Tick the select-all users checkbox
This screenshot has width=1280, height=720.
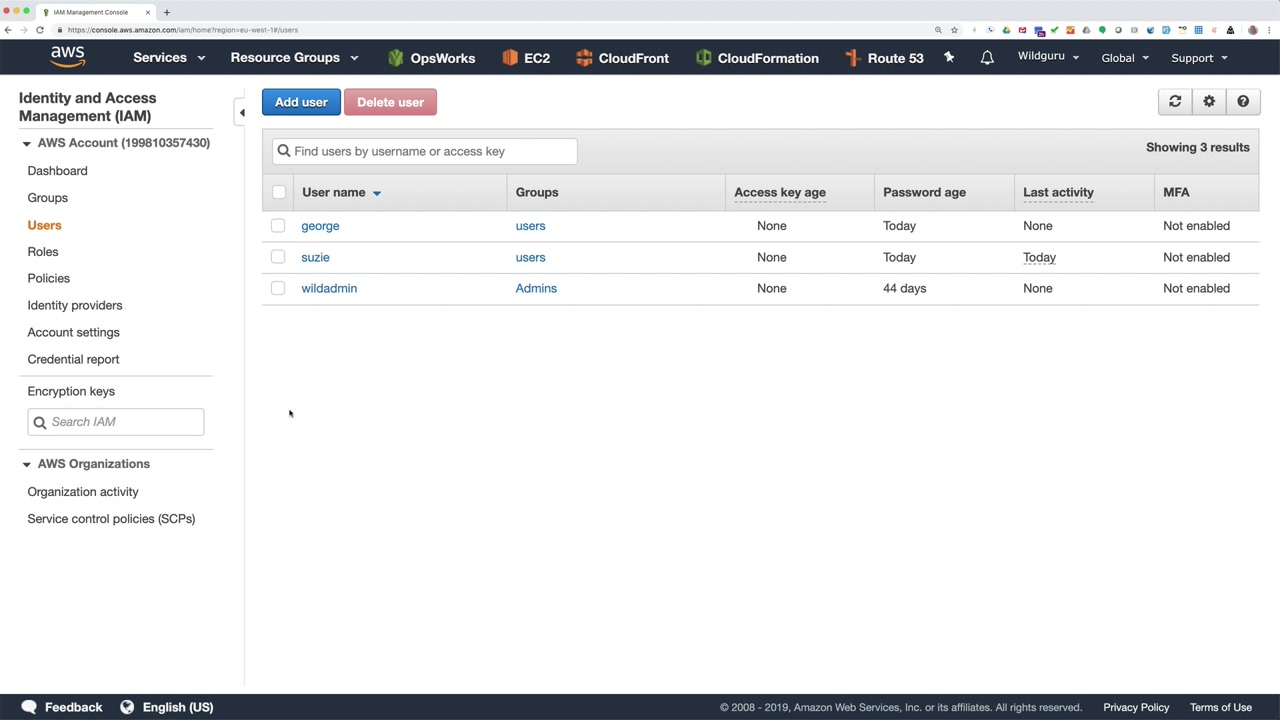point(279,192)
